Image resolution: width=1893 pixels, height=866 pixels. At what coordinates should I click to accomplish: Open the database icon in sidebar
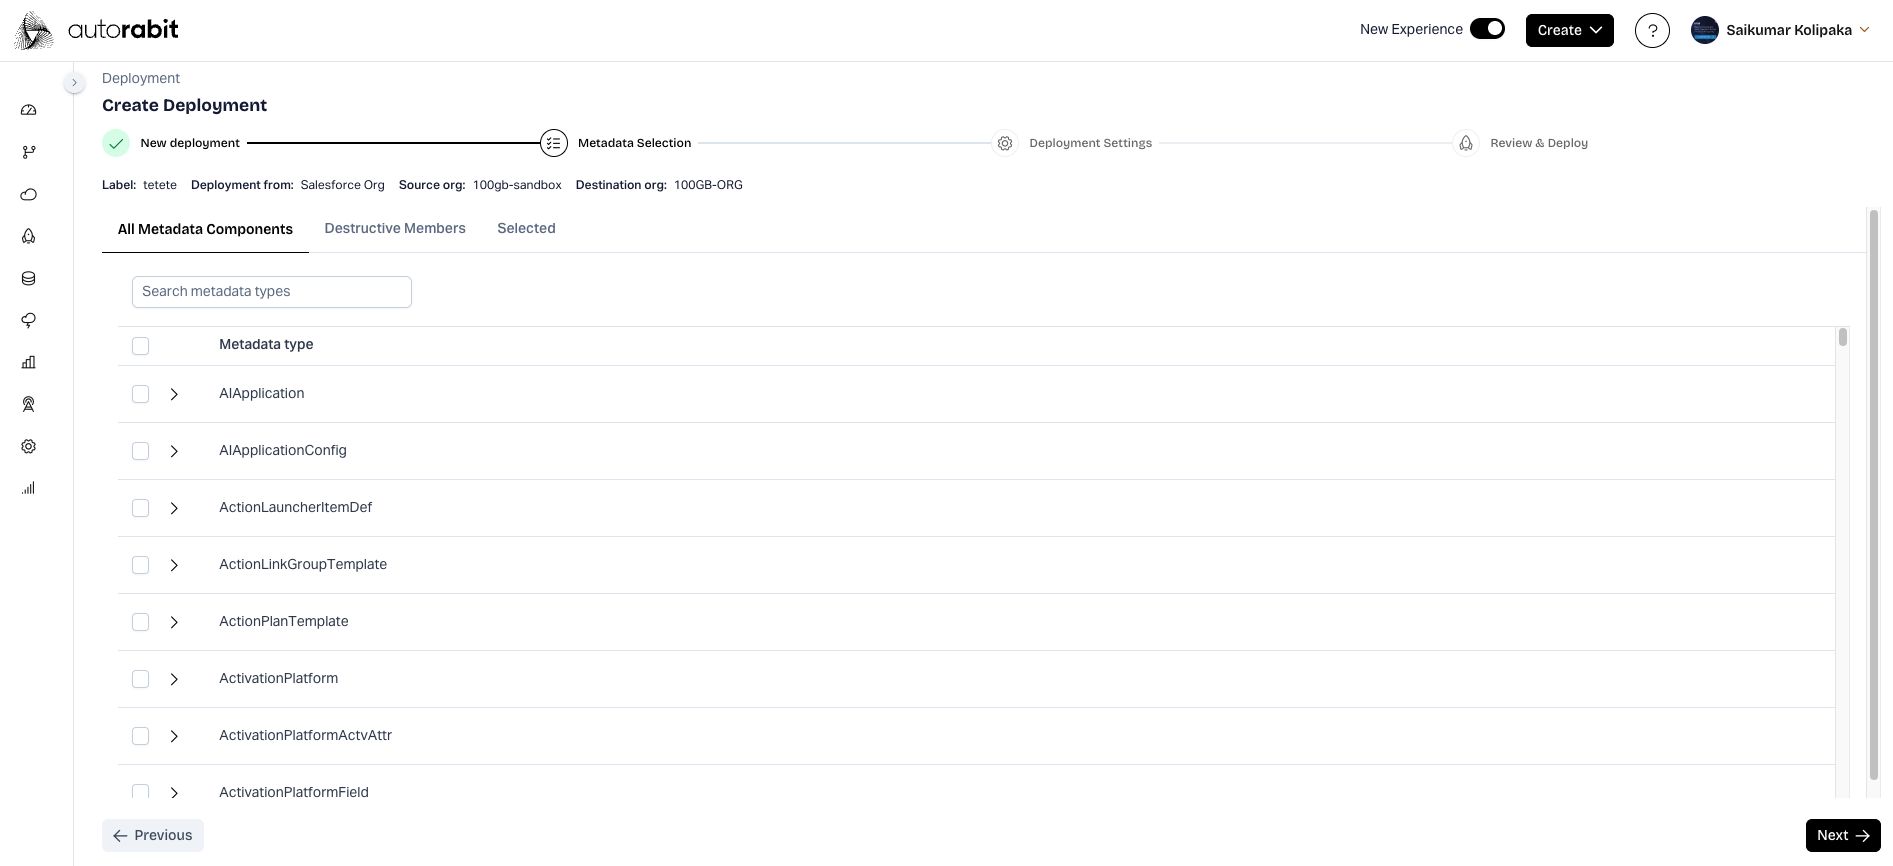coord(29,278)
